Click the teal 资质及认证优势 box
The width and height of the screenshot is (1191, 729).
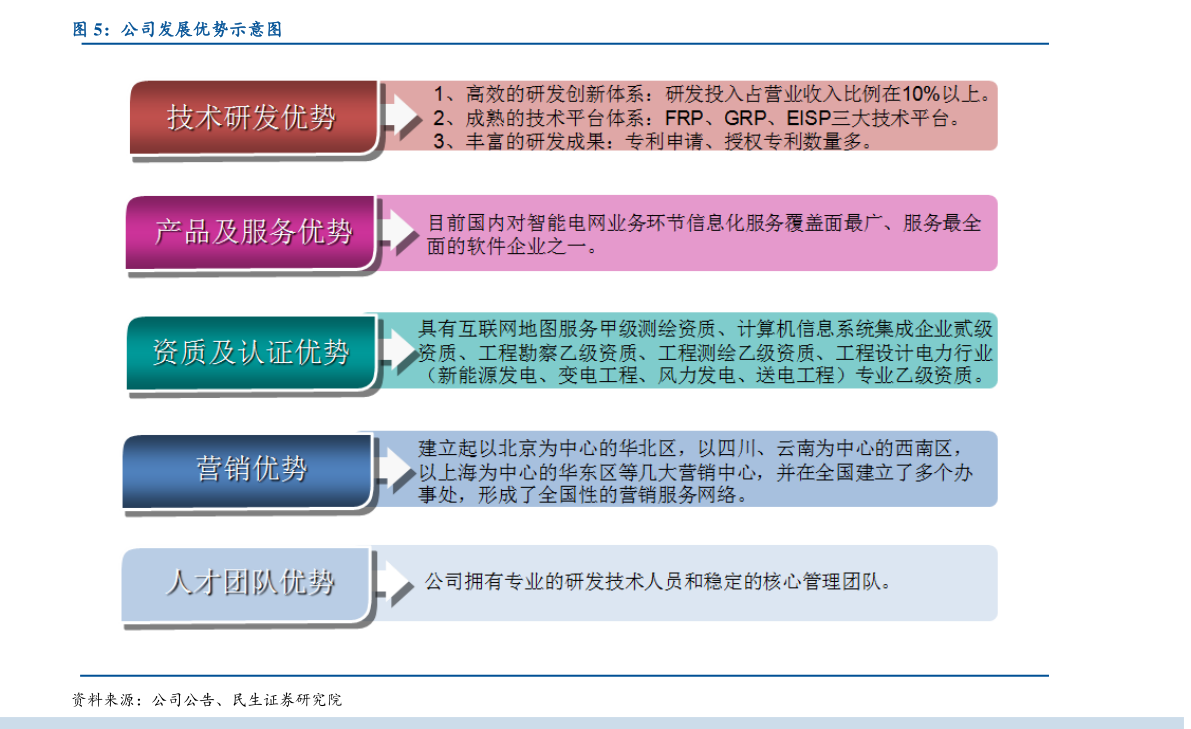pyautogui.click(x=252, y=351)
